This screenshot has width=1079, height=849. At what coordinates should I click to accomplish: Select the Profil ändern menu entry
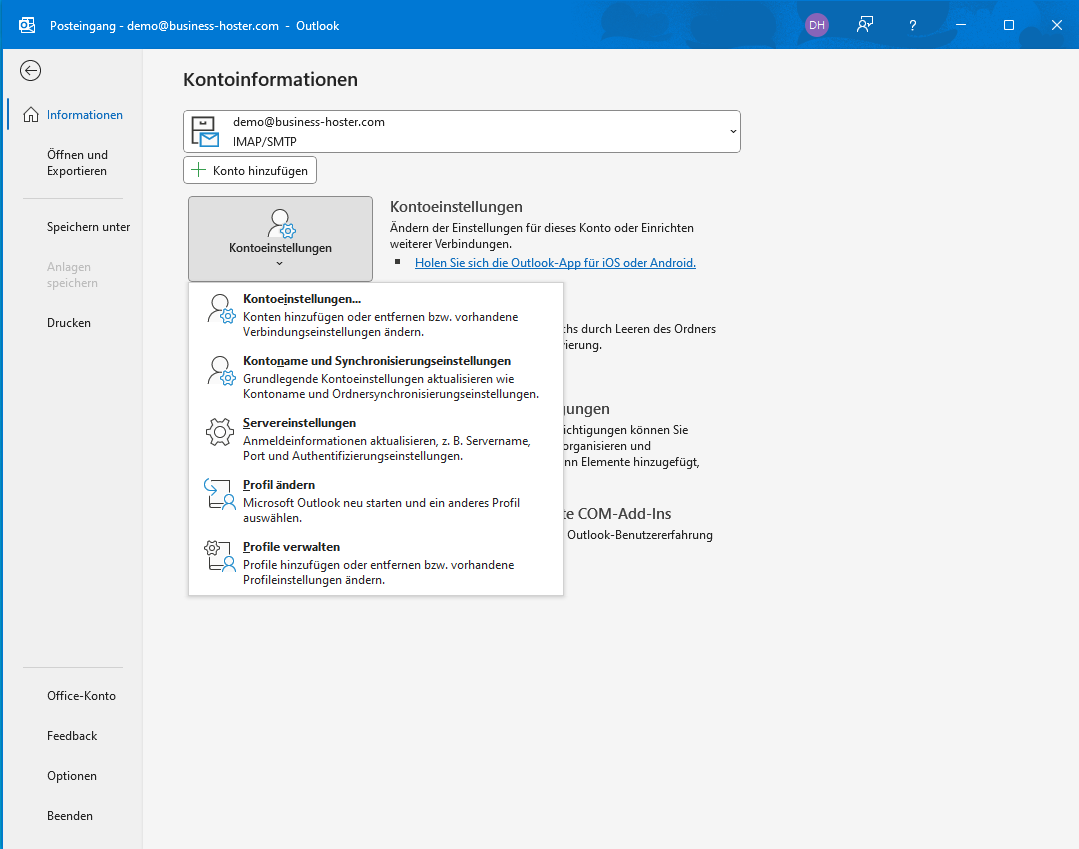pos(376,501)
